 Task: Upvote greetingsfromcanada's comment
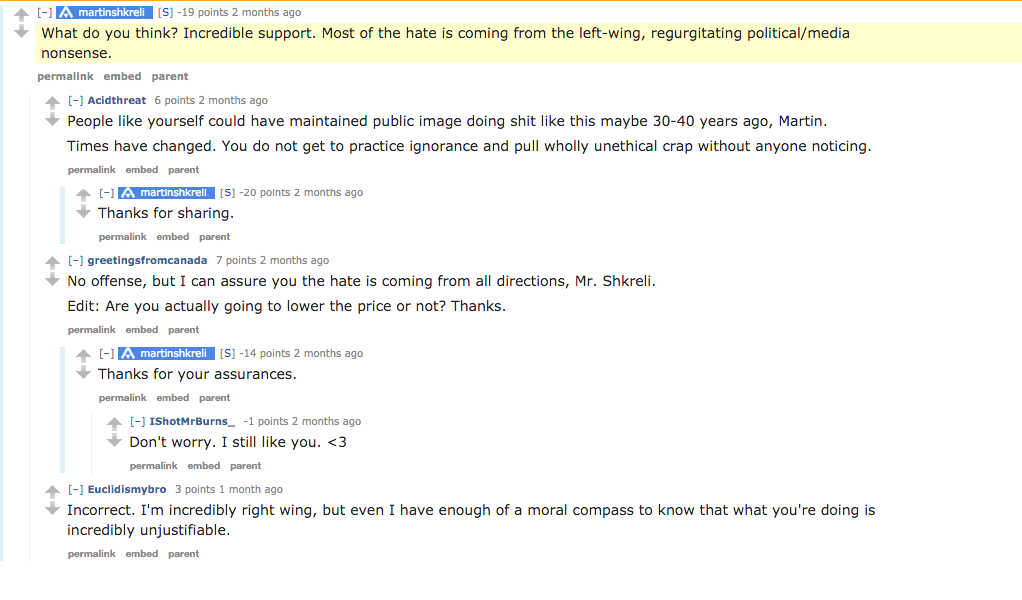(52, 263)
